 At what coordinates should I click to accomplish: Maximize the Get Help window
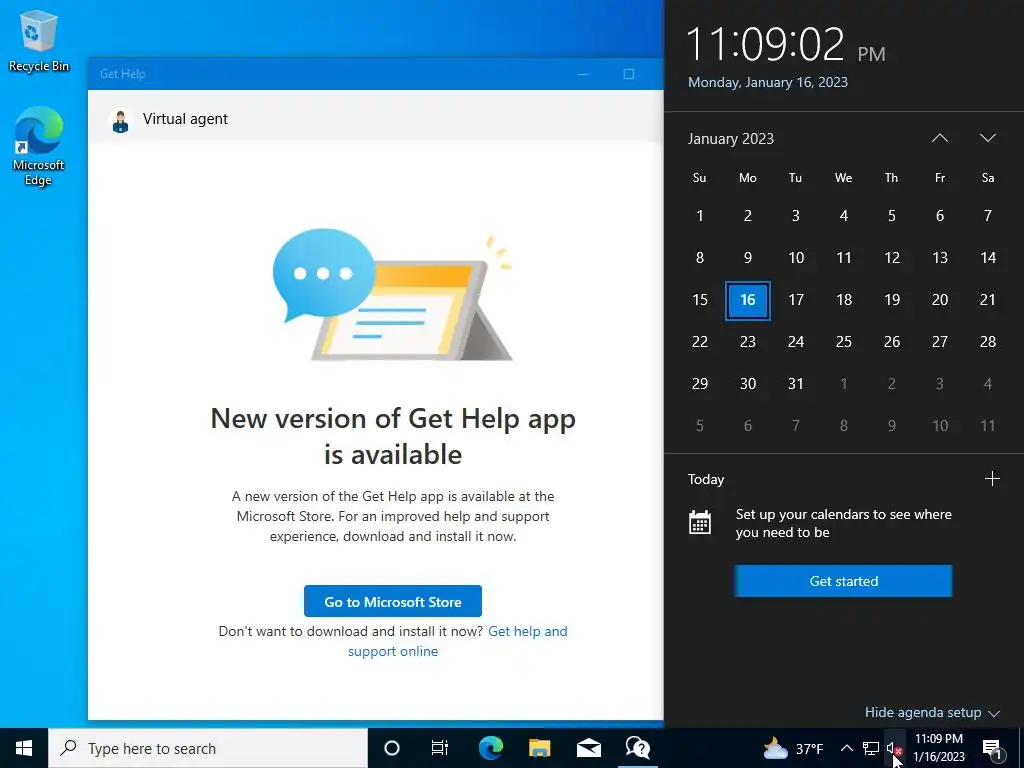coord(628,74)
